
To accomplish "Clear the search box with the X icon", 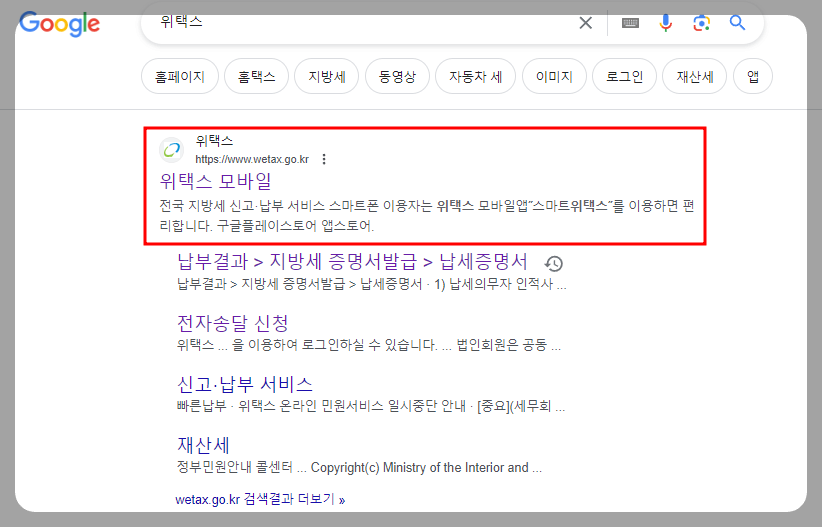I will pos(586,23).
